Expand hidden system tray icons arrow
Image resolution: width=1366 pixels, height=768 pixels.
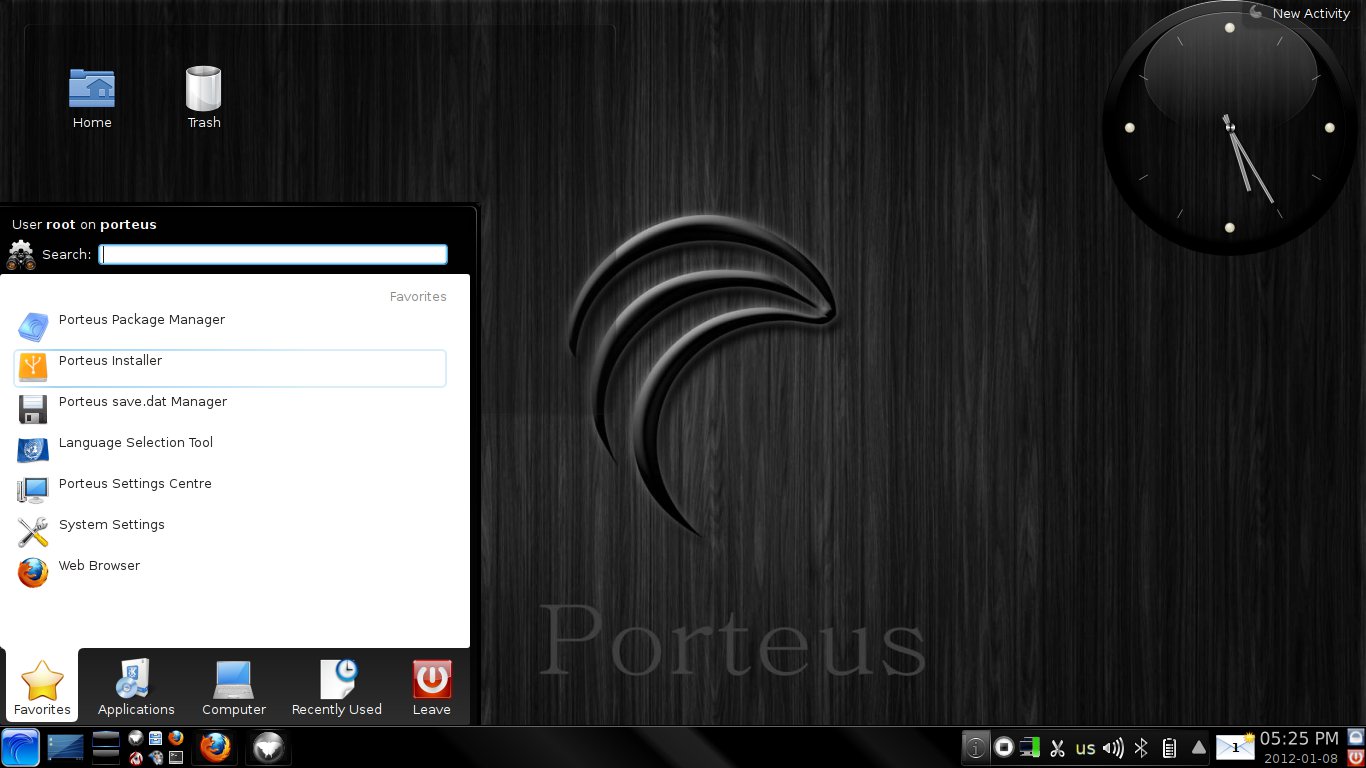coord(1198,747)
